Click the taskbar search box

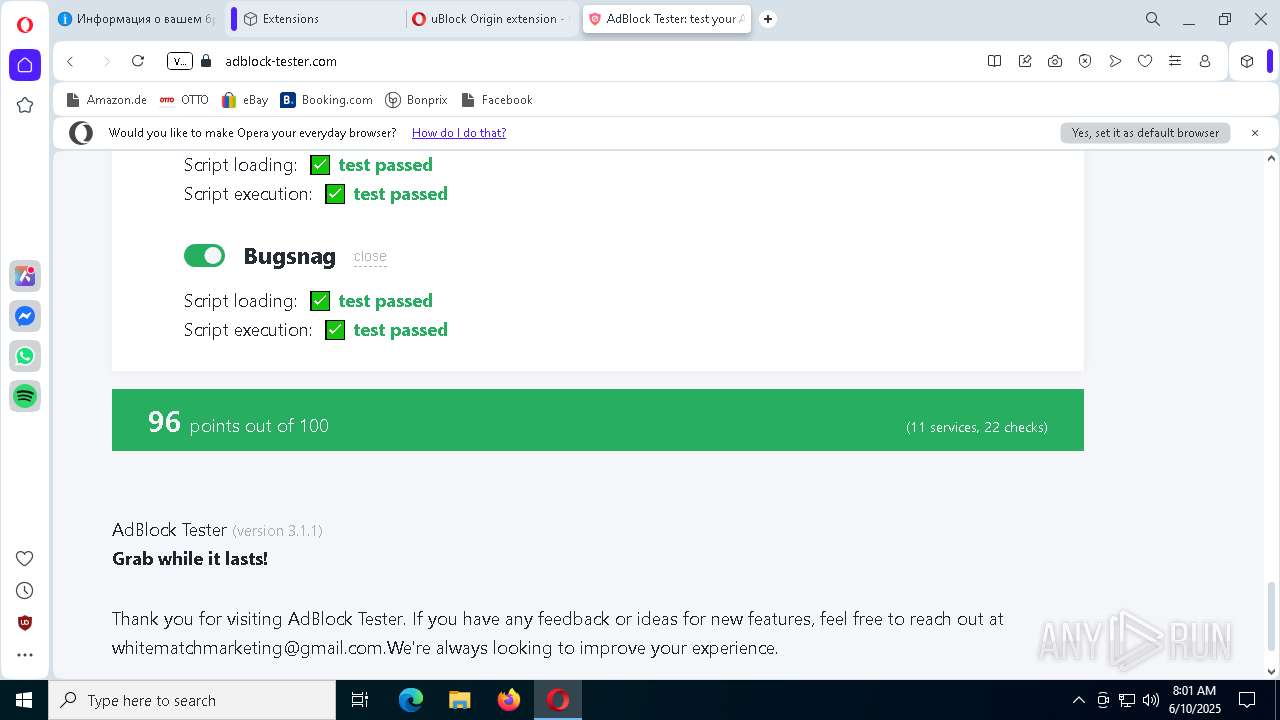[x=192, y=700]
